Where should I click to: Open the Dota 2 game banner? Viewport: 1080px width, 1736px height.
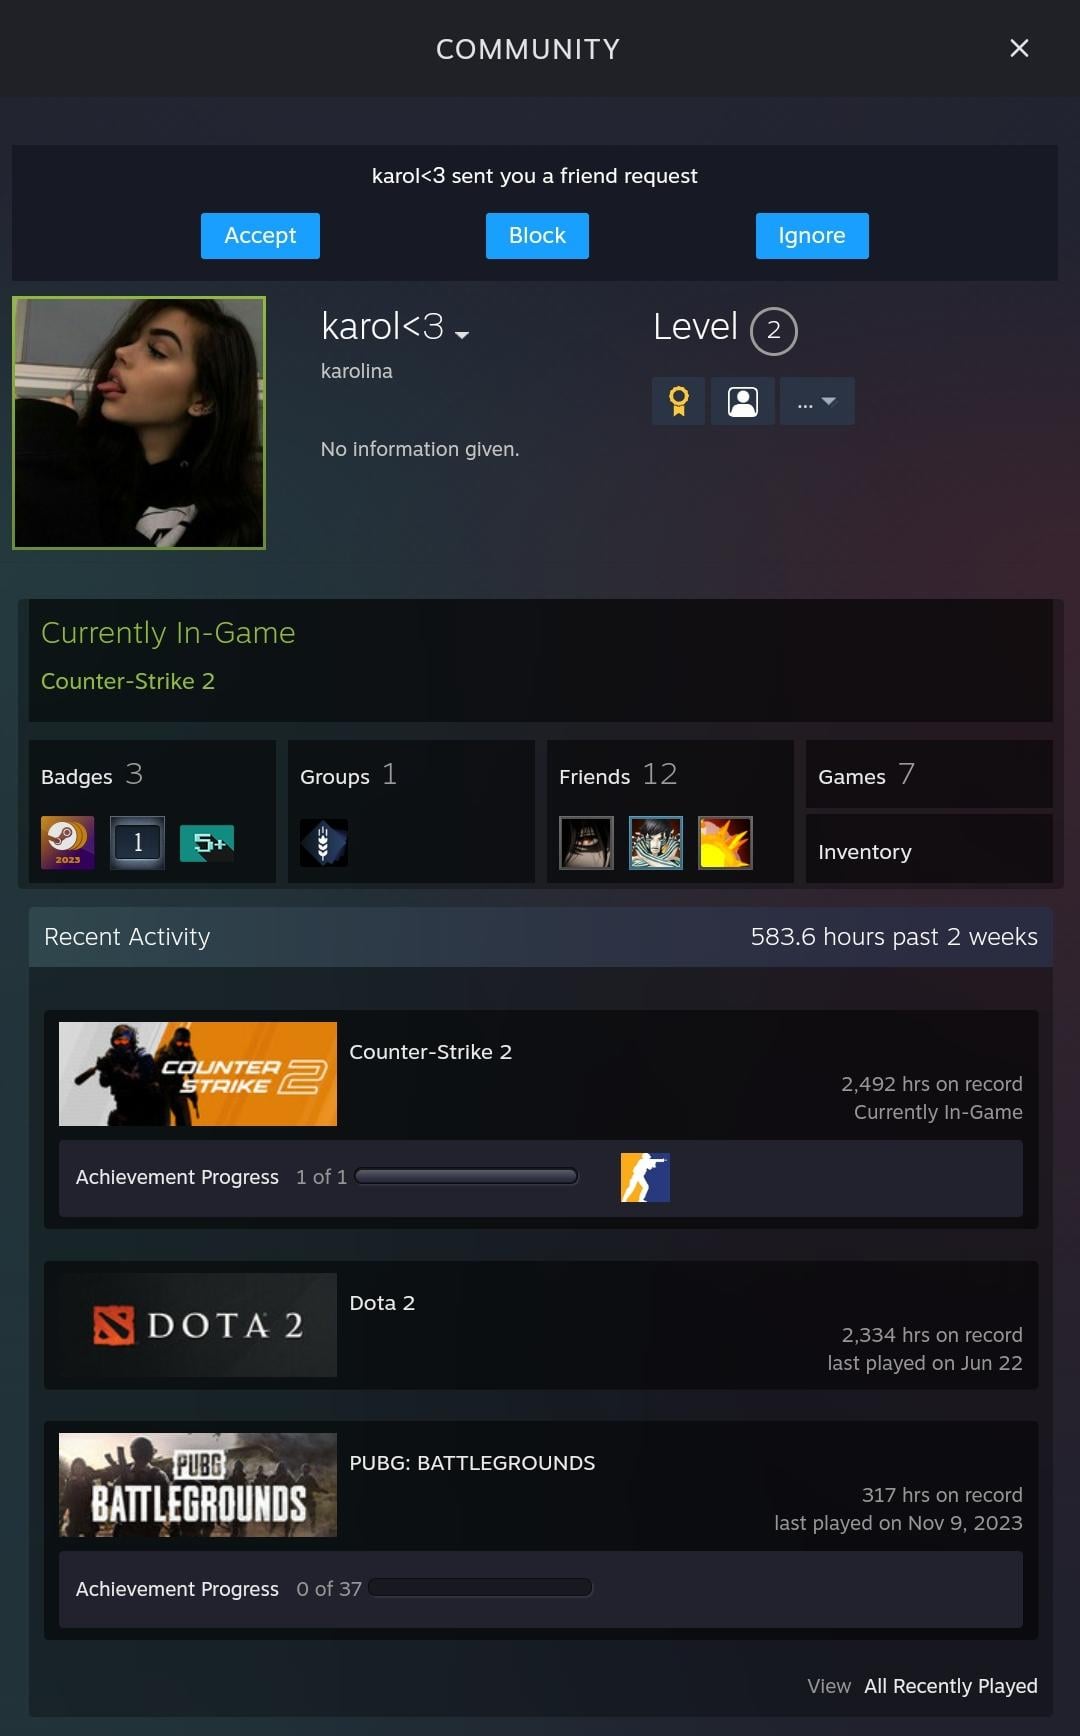point(198,1325)
